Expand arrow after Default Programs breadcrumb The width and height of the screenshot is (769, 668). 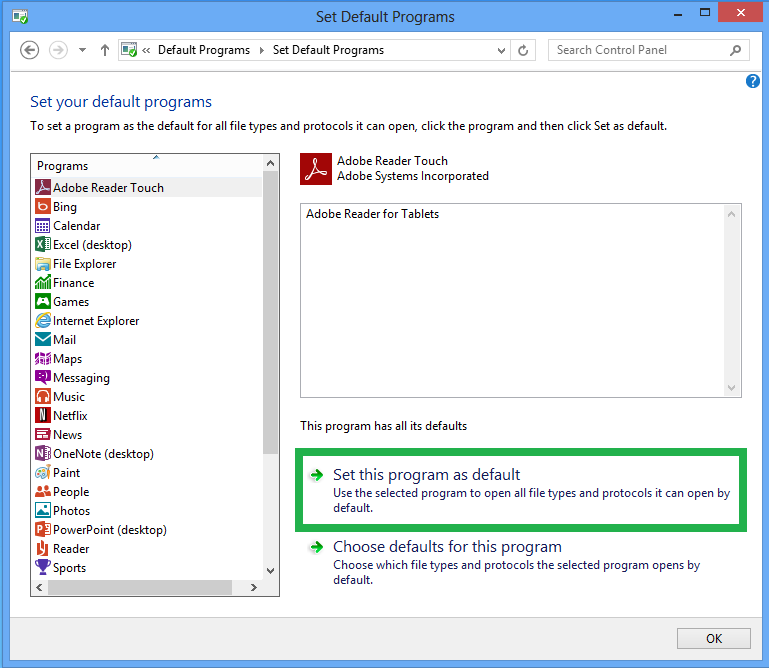coord(262,50)
